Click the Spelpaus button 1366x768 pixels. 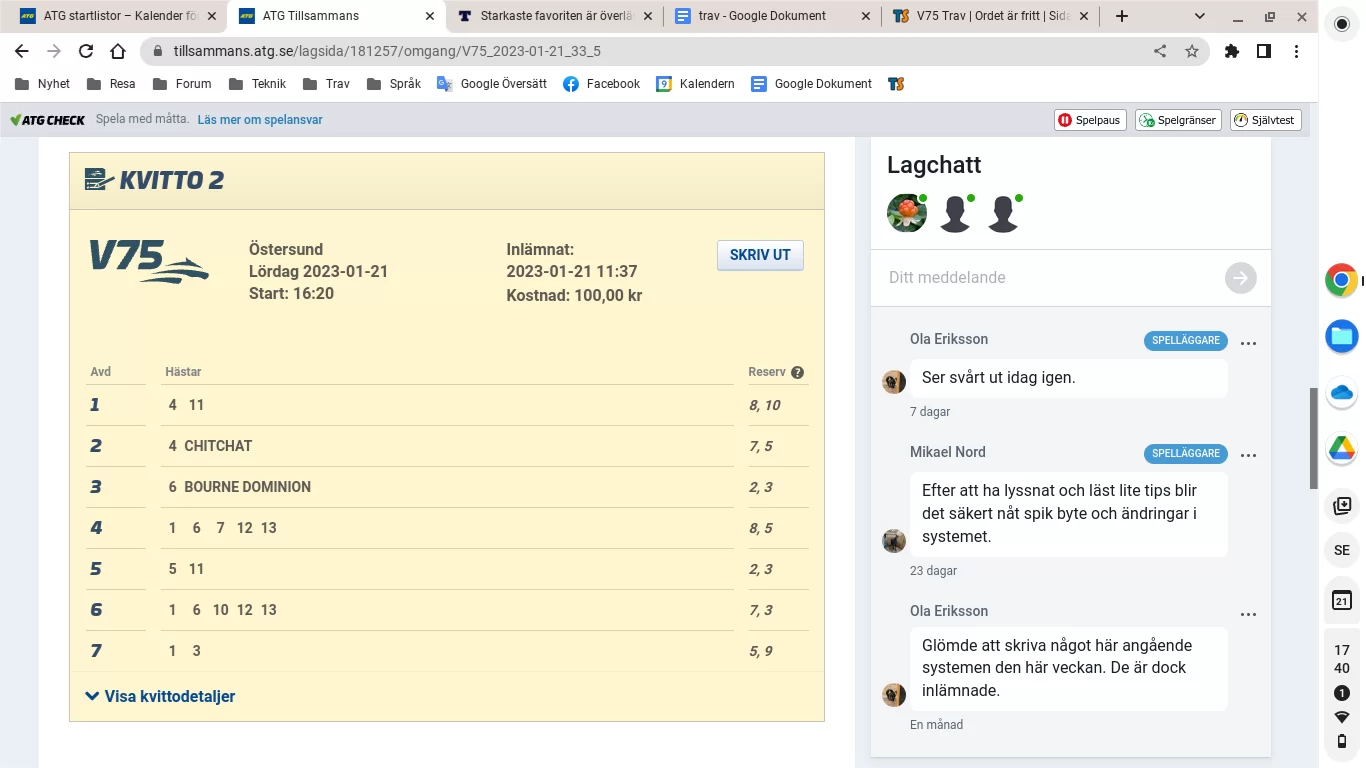[1090, 120]
